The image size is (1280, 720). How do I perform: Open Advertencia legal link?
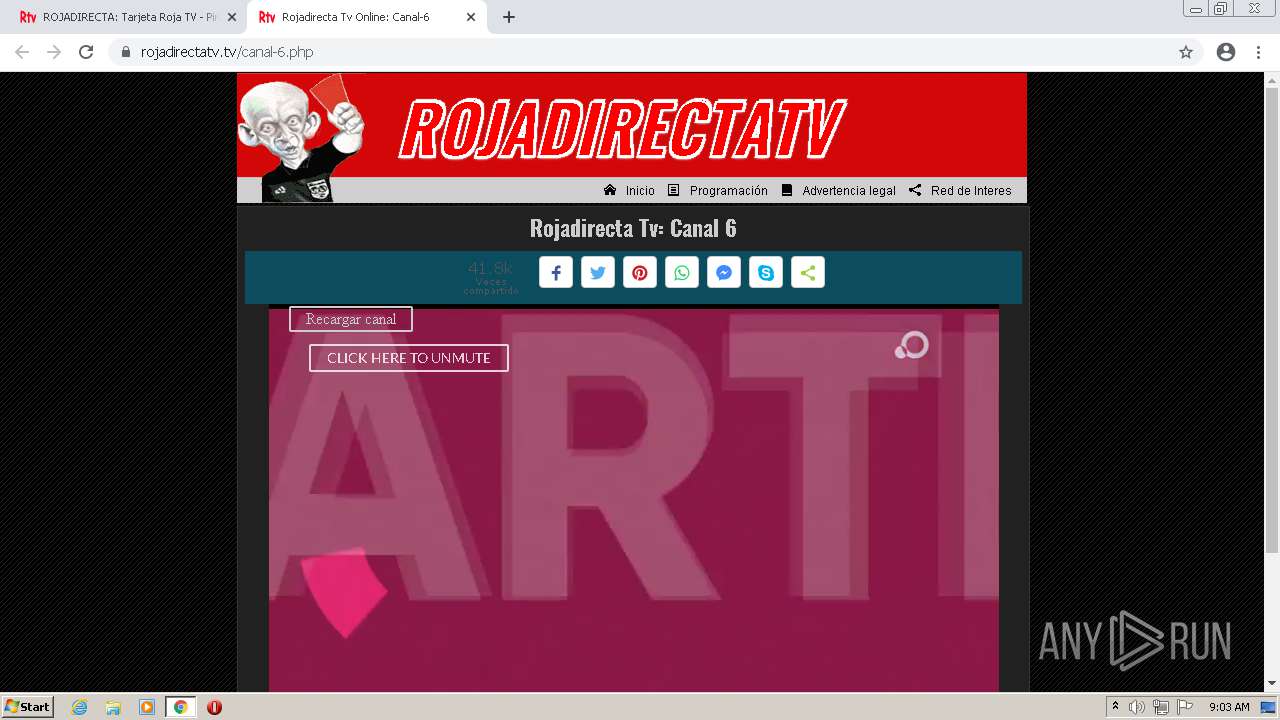849,191
